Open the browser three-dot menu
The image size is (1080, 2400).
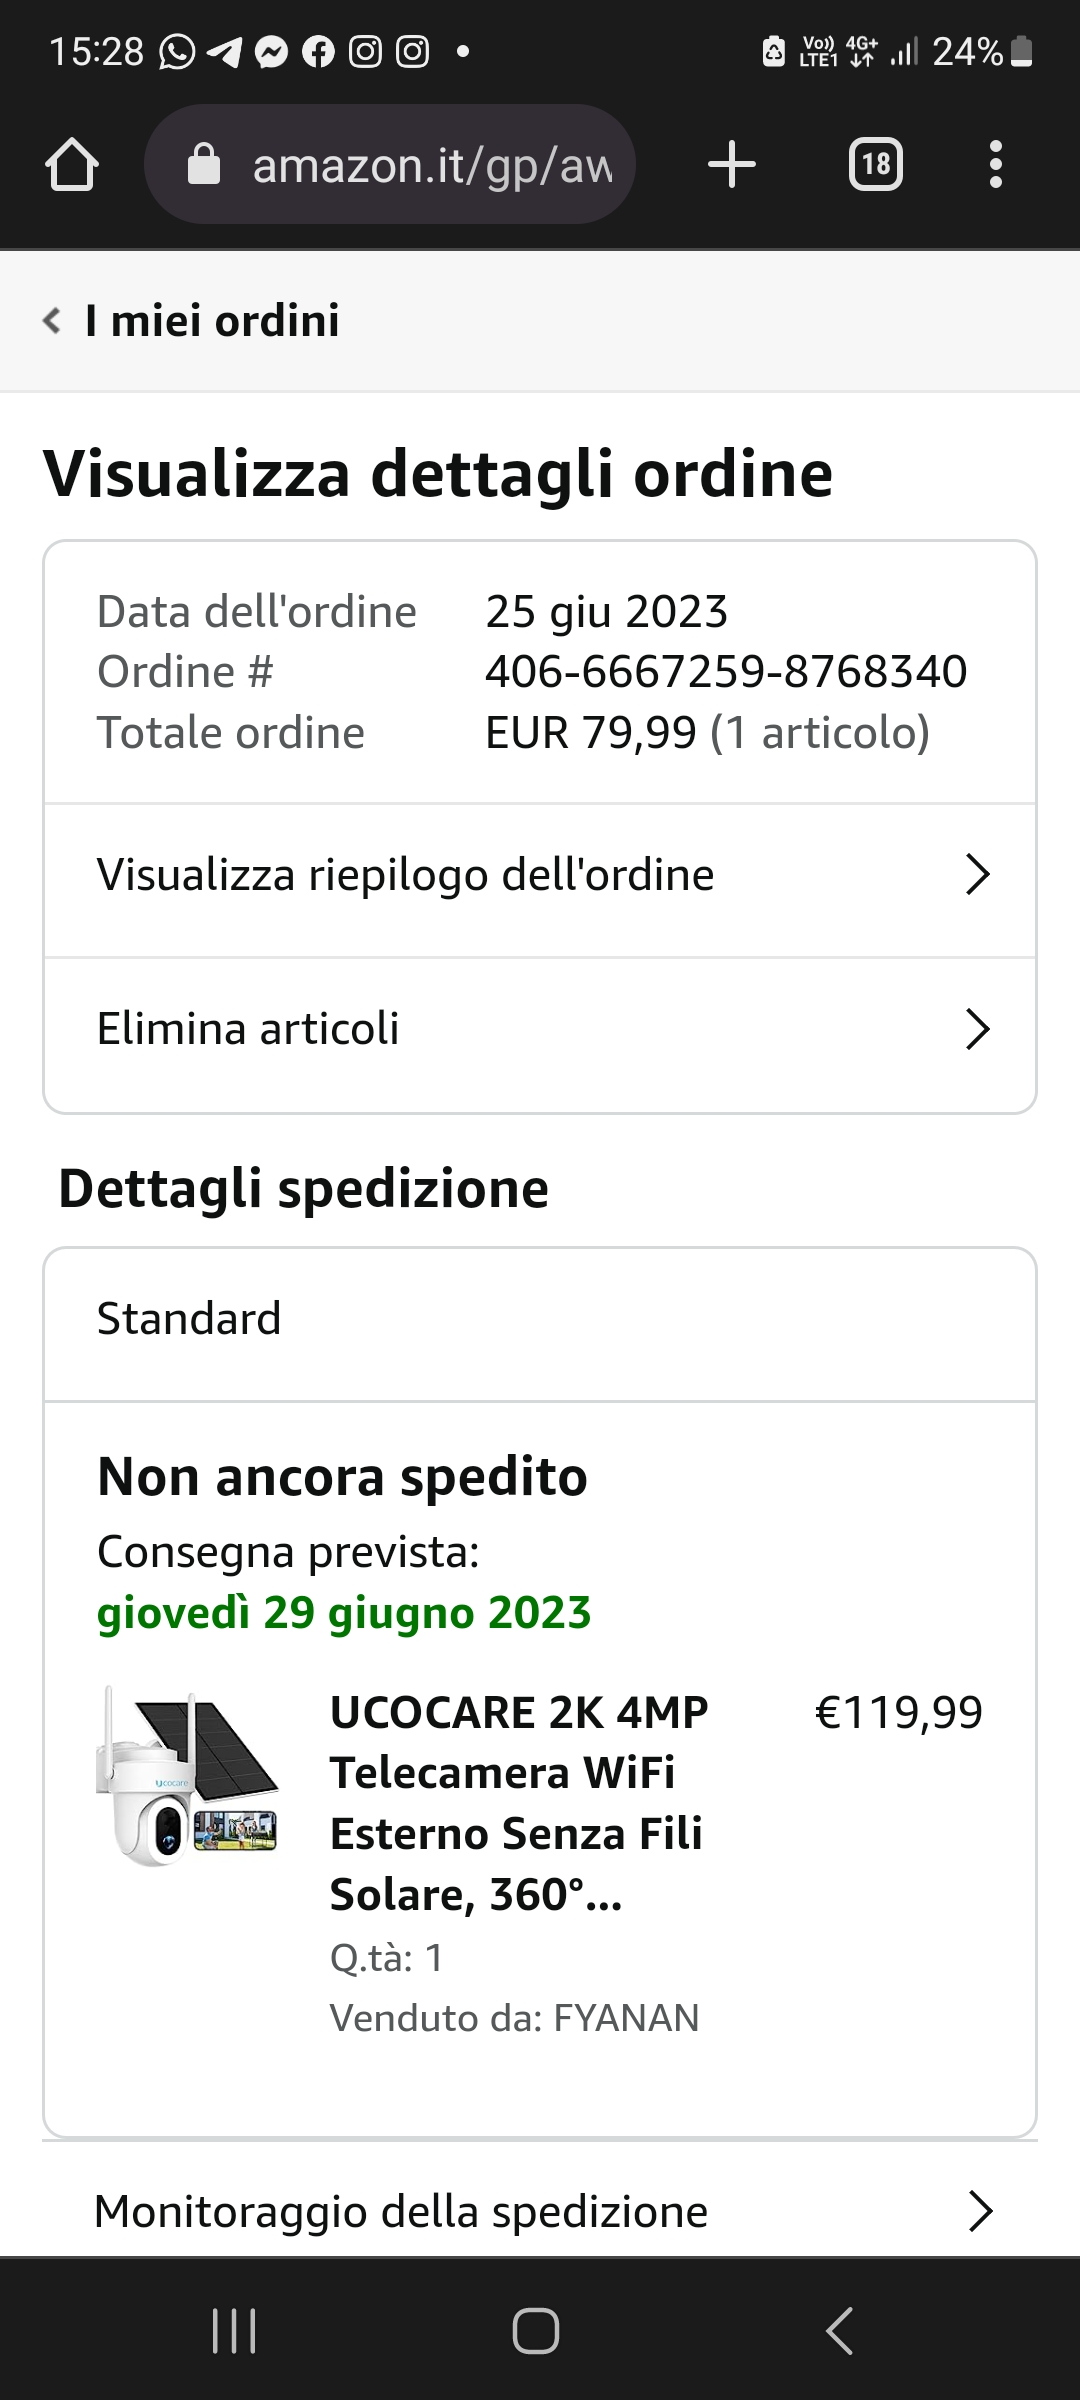[x=995, y=164]
